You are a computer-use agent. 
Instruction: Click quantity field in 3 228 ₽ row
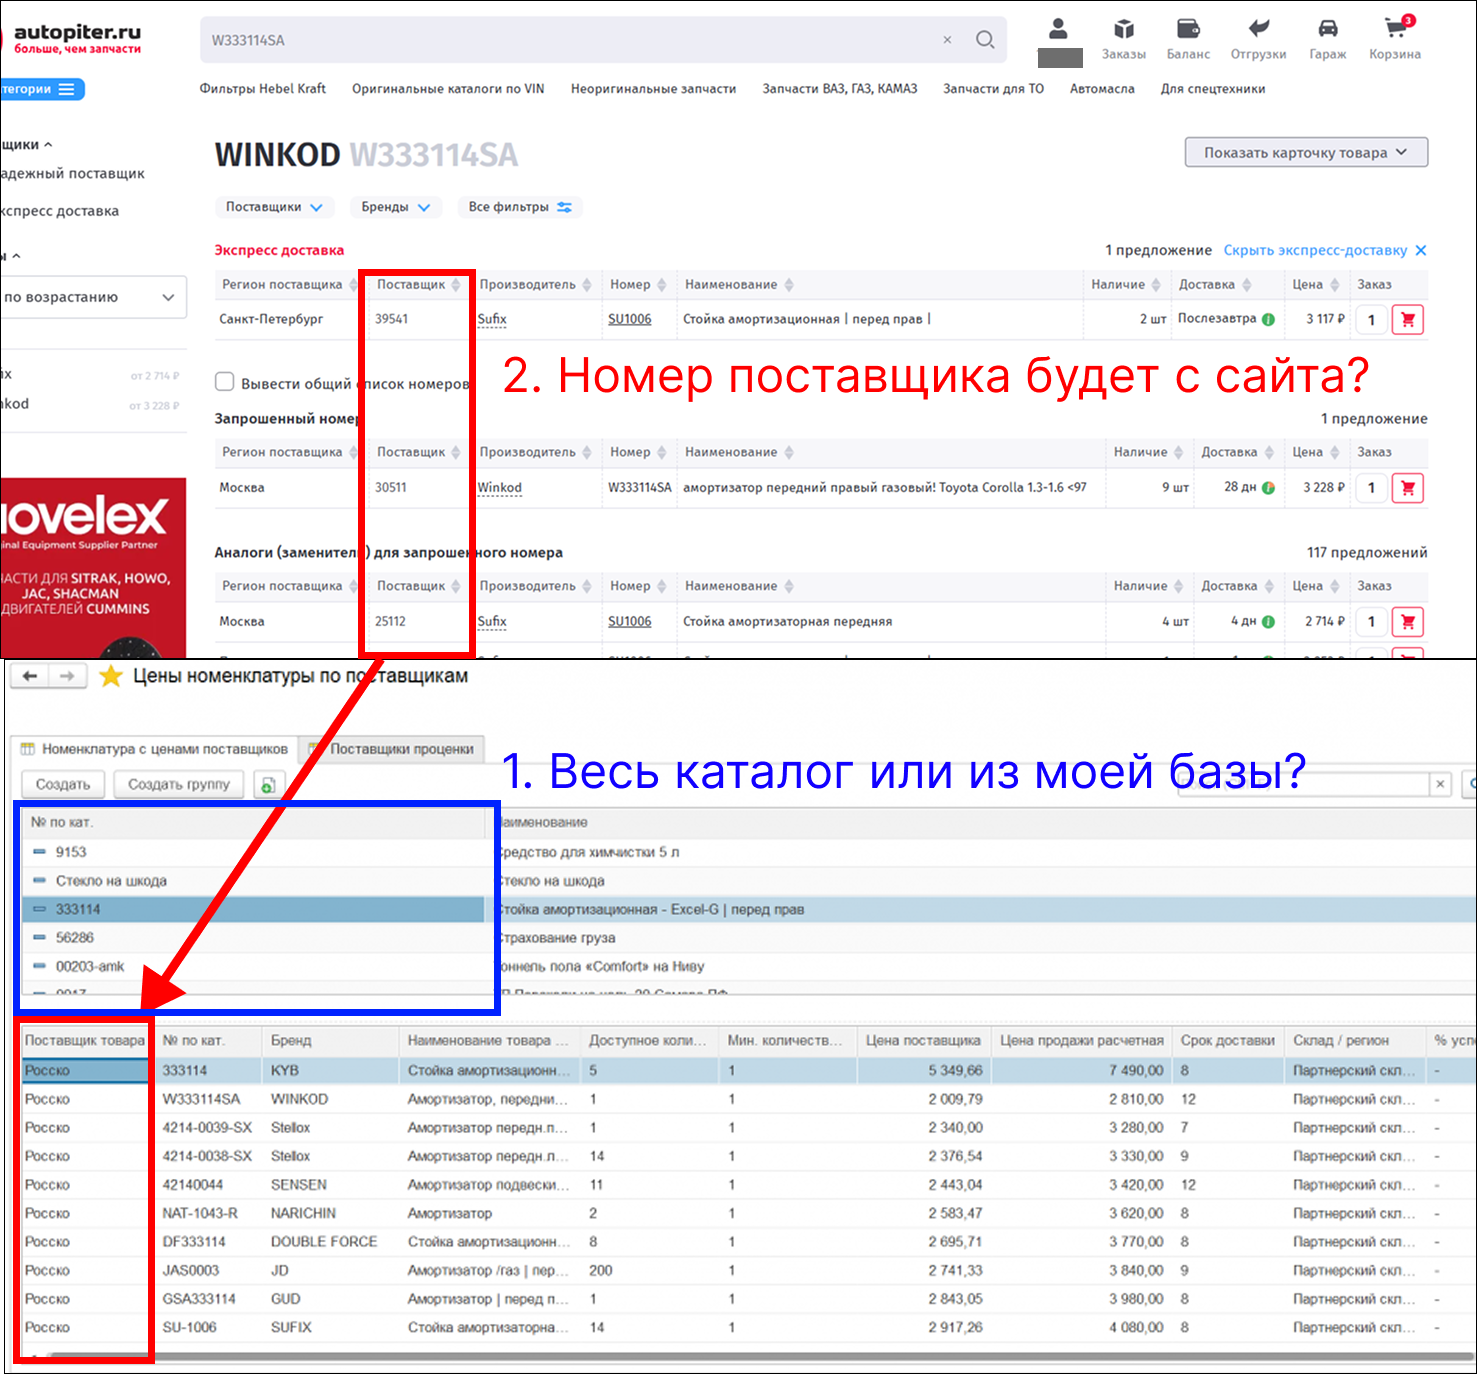1371,488
